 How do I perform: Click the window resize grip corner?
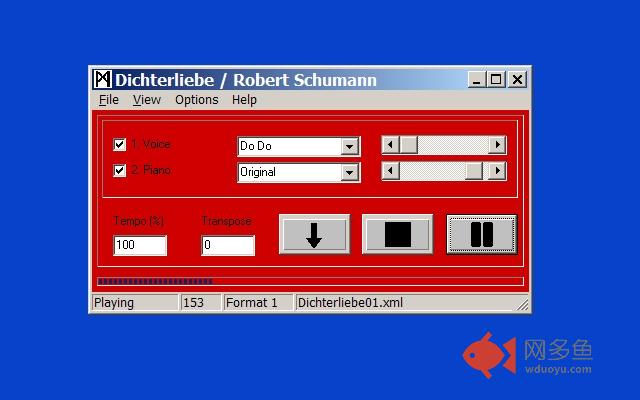point(523,305)
